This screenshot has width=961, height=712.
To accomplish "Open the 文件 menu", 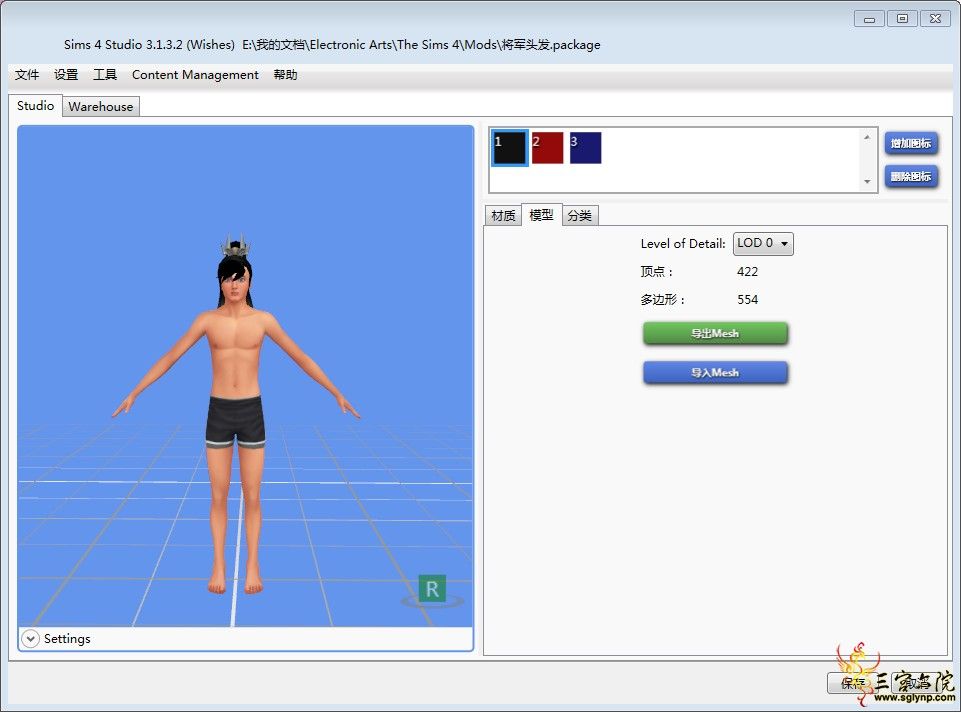I will pos(27,75).
